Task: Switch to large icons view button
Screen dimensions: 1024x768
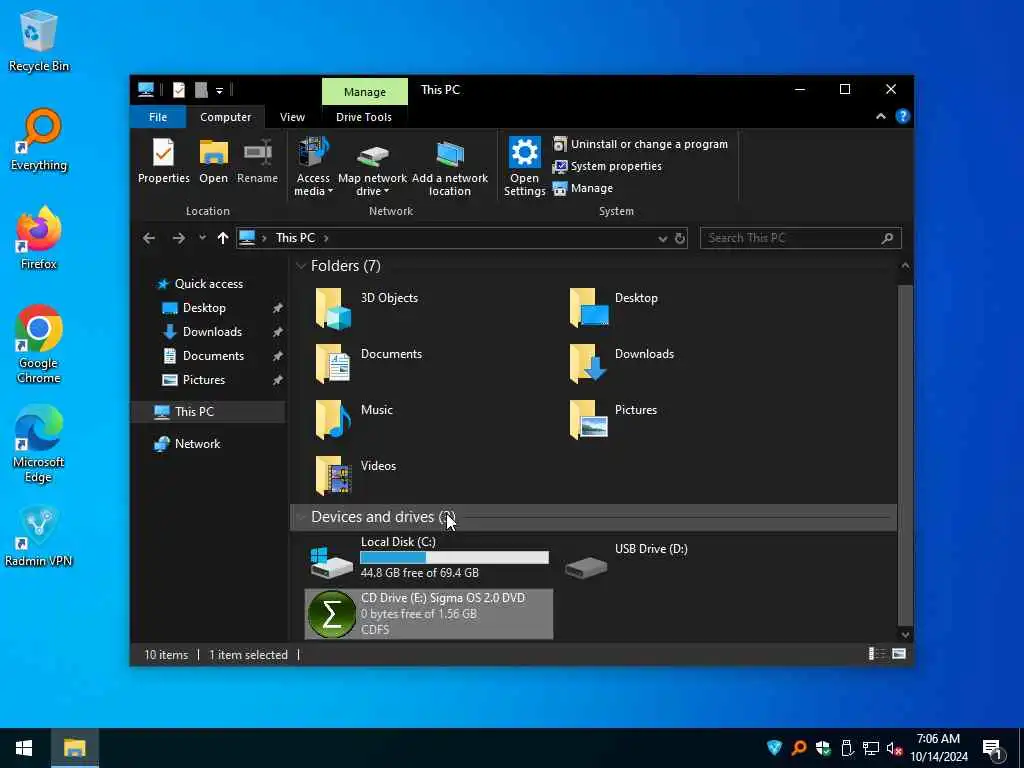Action: coord(899,654)
